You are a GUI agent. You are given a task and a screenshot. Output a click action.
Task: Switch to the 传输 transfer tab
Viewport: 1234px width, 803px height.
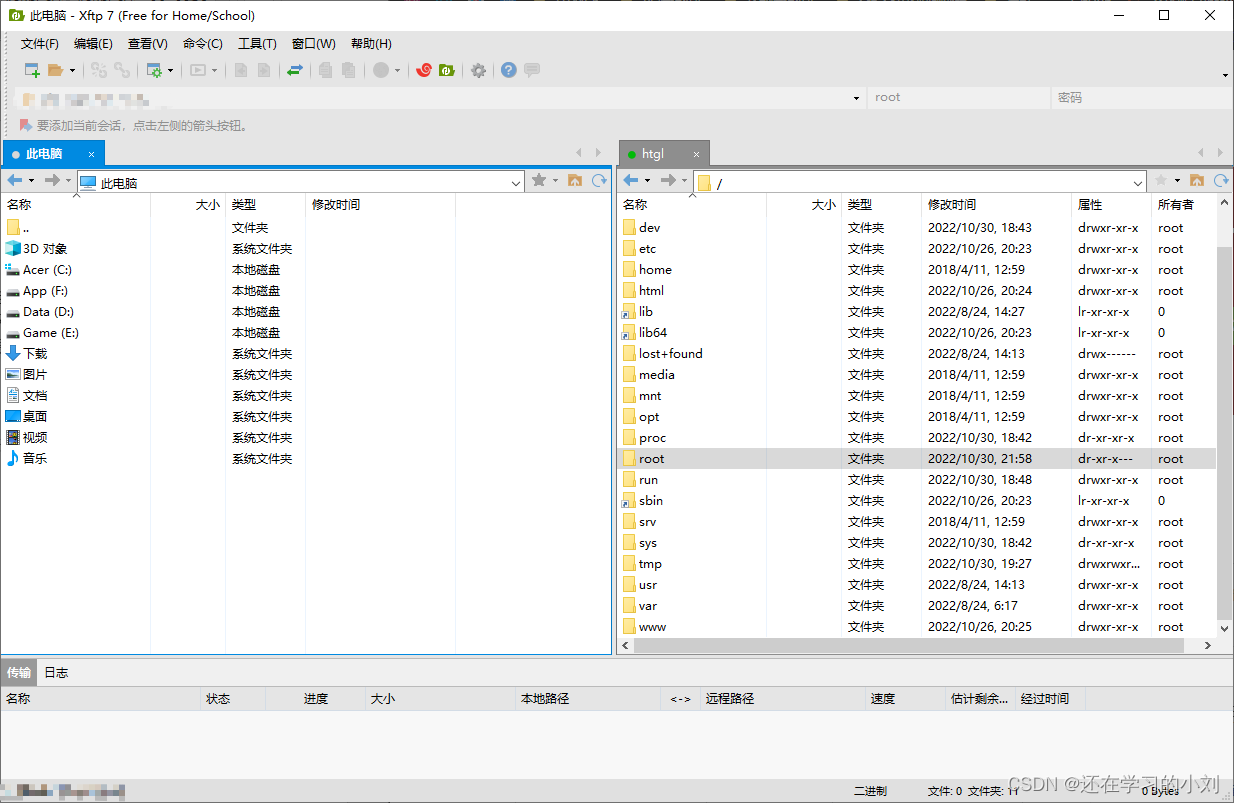(19, 673)
